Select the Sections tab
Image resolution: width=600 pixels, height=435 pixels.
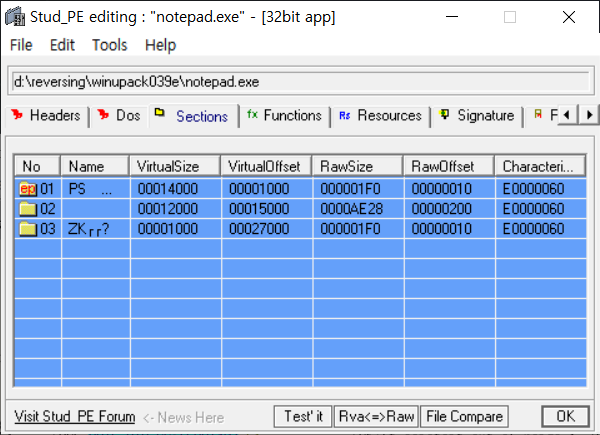(x=194, y=116)
